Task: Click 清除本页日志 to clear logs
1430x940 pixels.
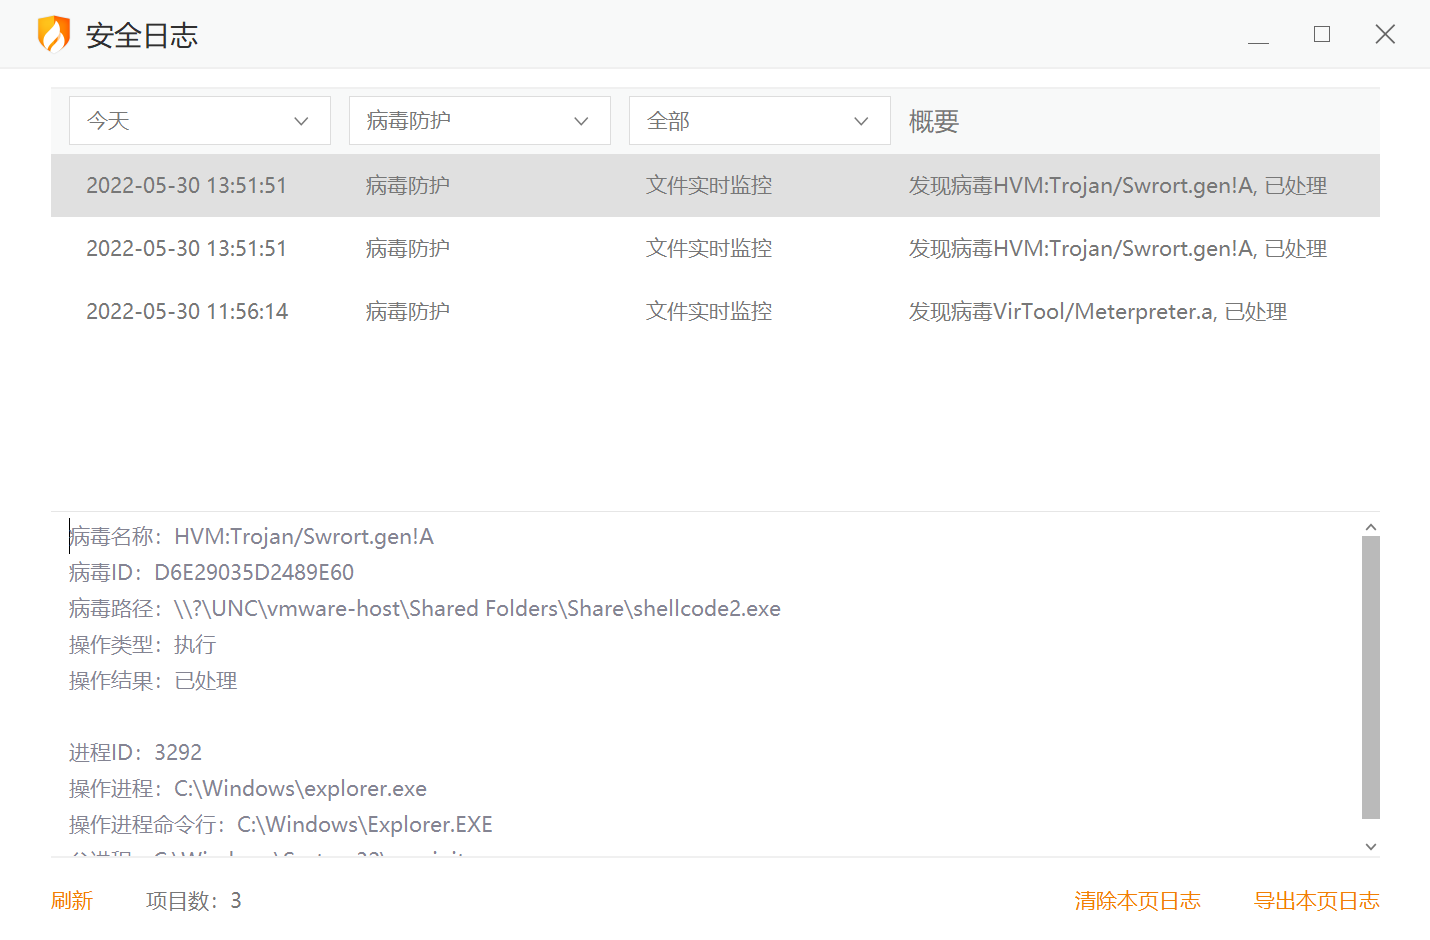Action: click(1137, 901)
